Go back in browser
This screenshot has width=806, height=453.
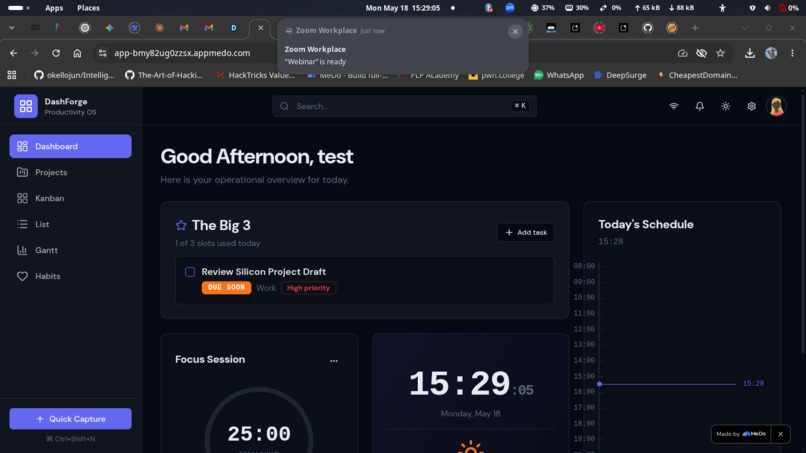(13, 53)
